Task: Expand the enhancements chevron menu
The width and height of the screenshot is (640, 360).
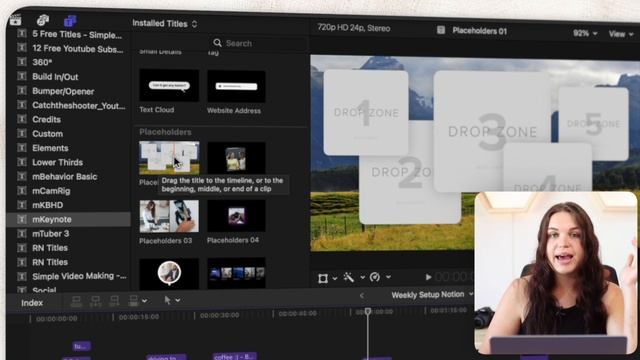Action: (x=362, y=278)
